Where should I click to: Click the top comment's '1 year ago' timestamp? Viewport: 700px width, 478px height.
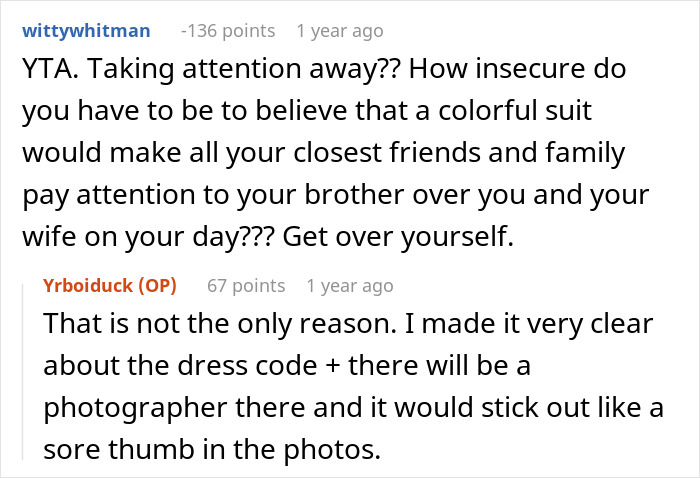coord(340,30)
